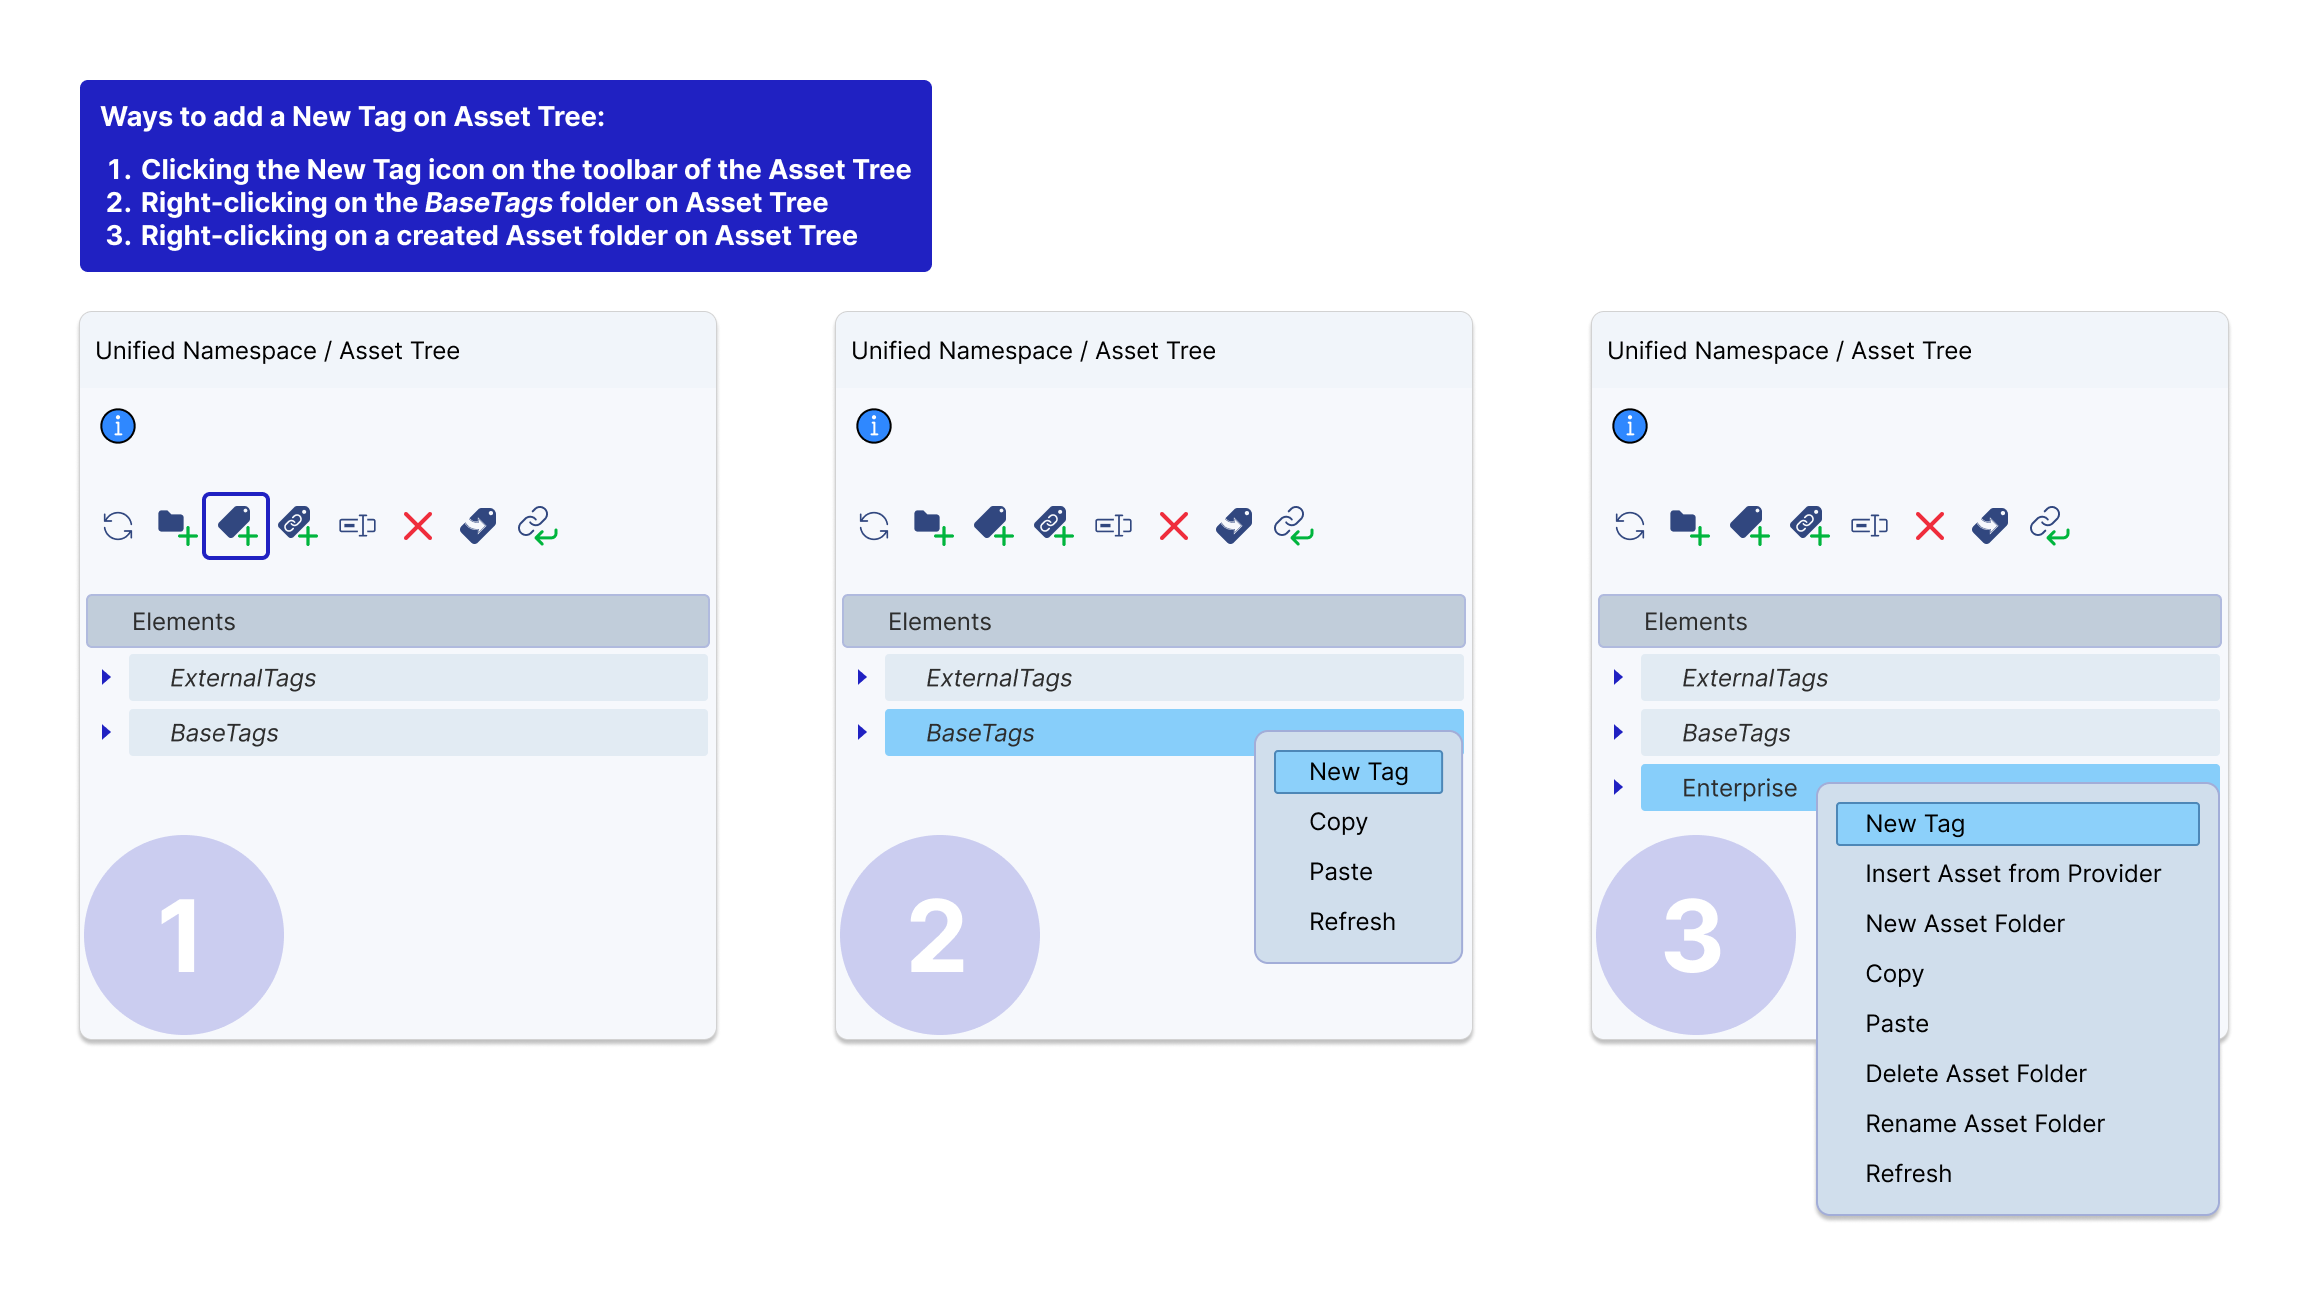This screenshot has width=2308, height=1294.
Task: Click the highlighted New Tag toolbar icon
Action: coord(236,525)
